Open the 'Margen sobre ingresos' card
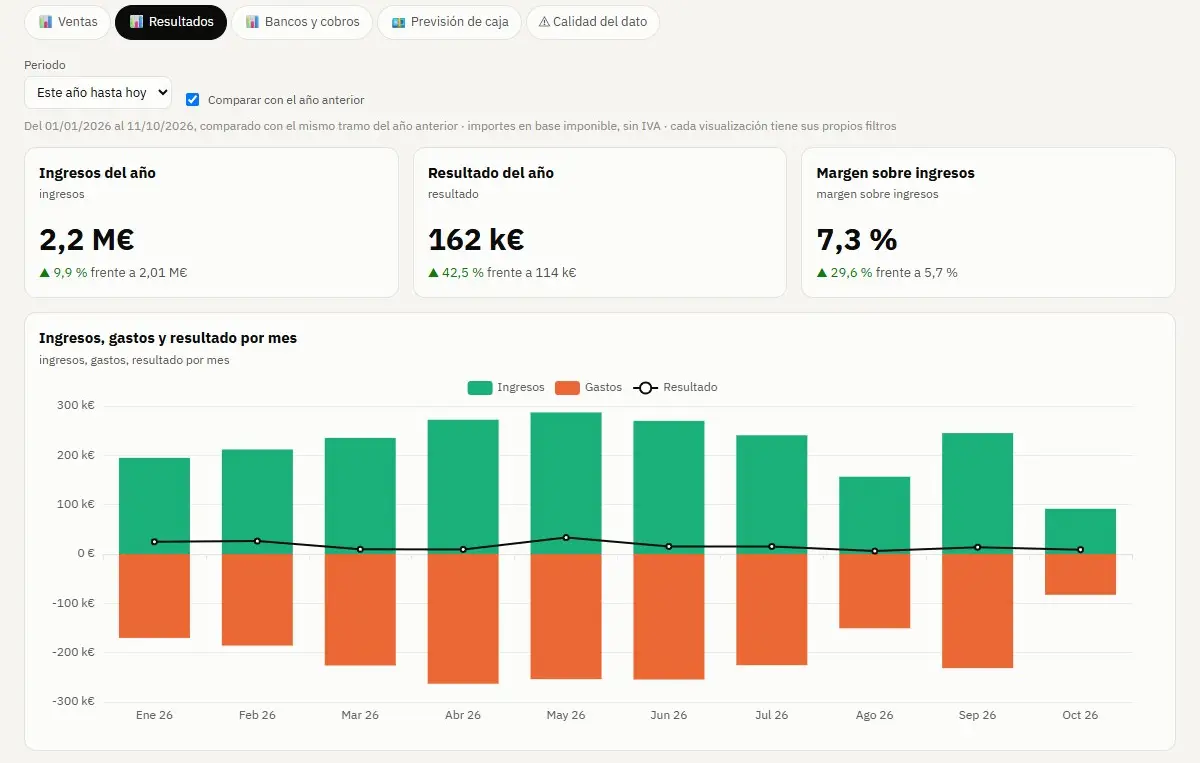 (988, 223)
